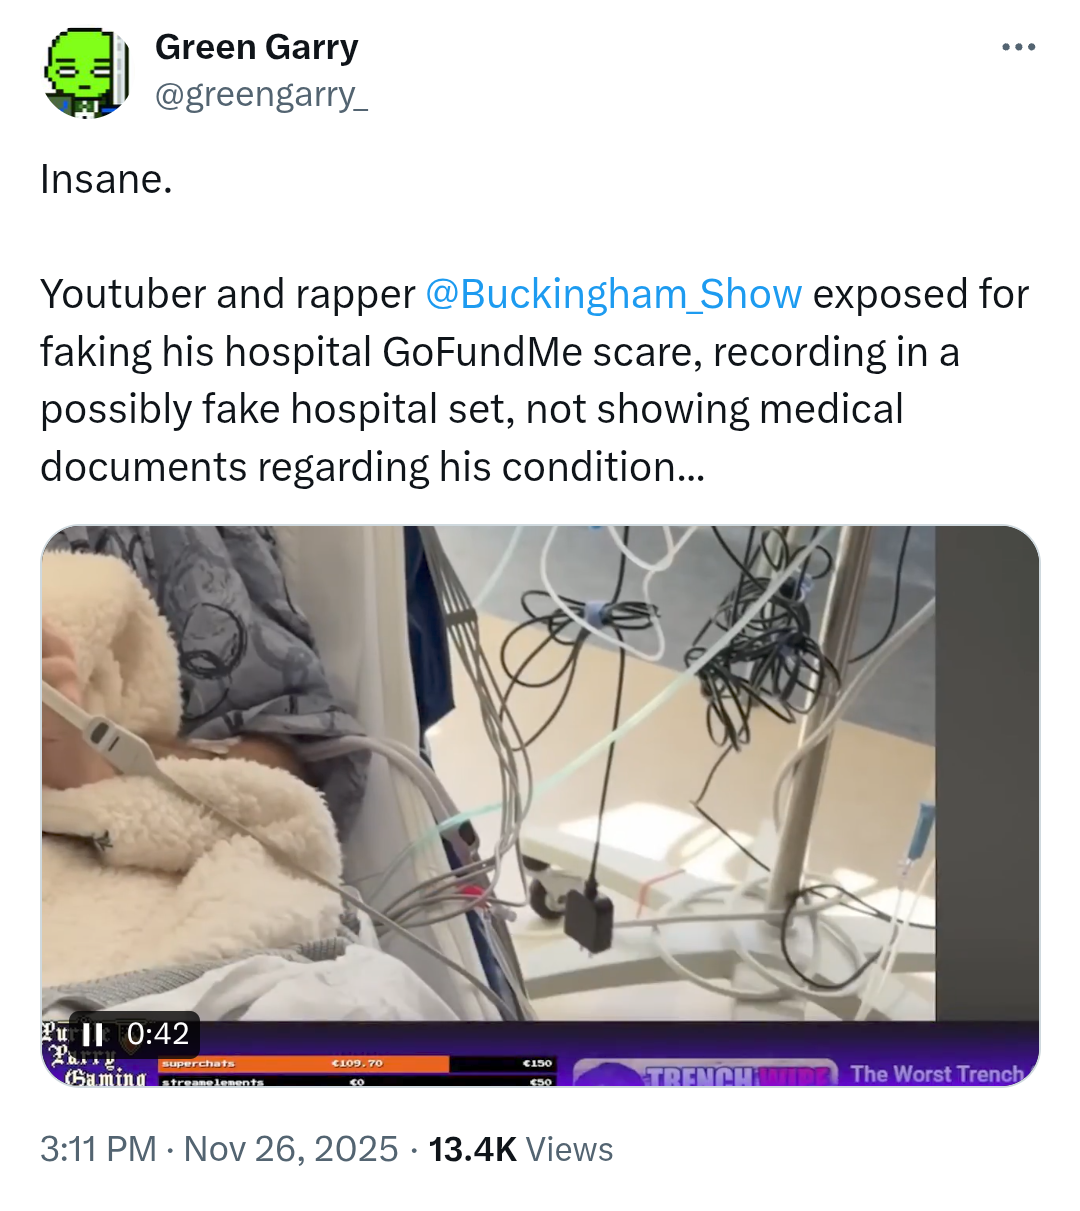This screenshot has height=1211, width=1080.
Task: Click the hospital video thumbnail center
Action: [540, 806]
